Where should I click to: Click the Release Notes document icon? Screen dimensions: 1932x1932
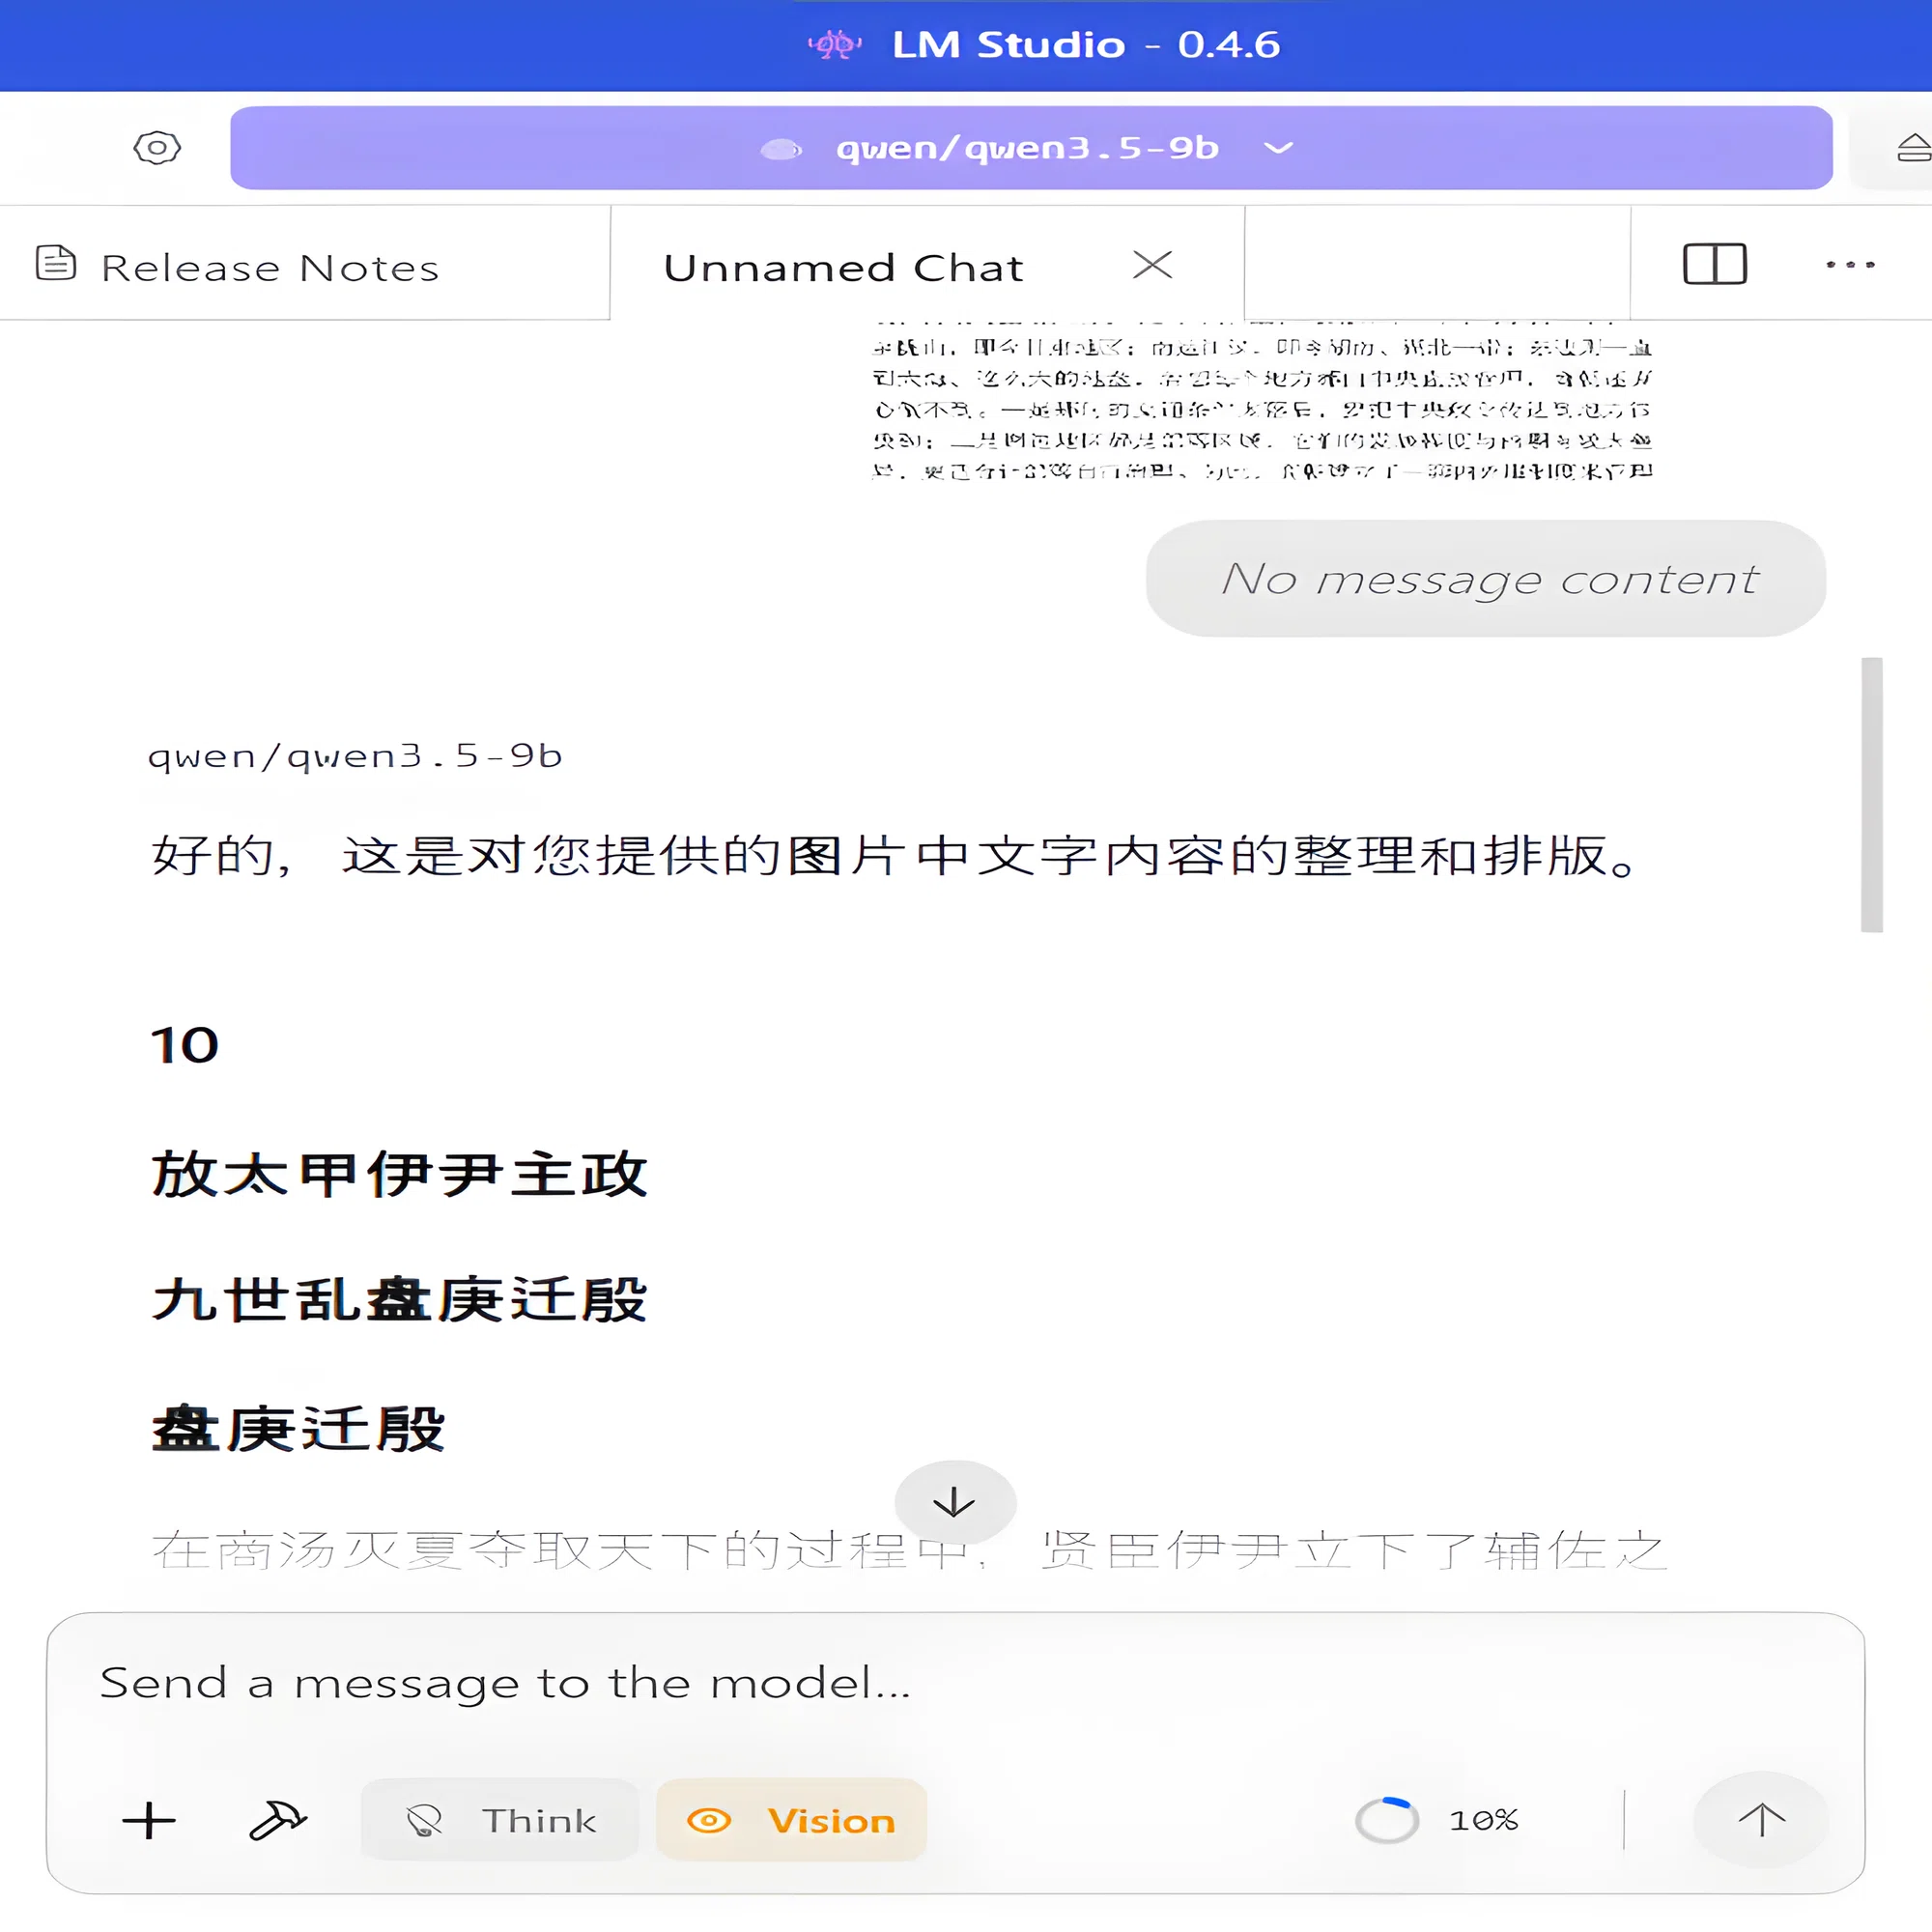(56, 263)
